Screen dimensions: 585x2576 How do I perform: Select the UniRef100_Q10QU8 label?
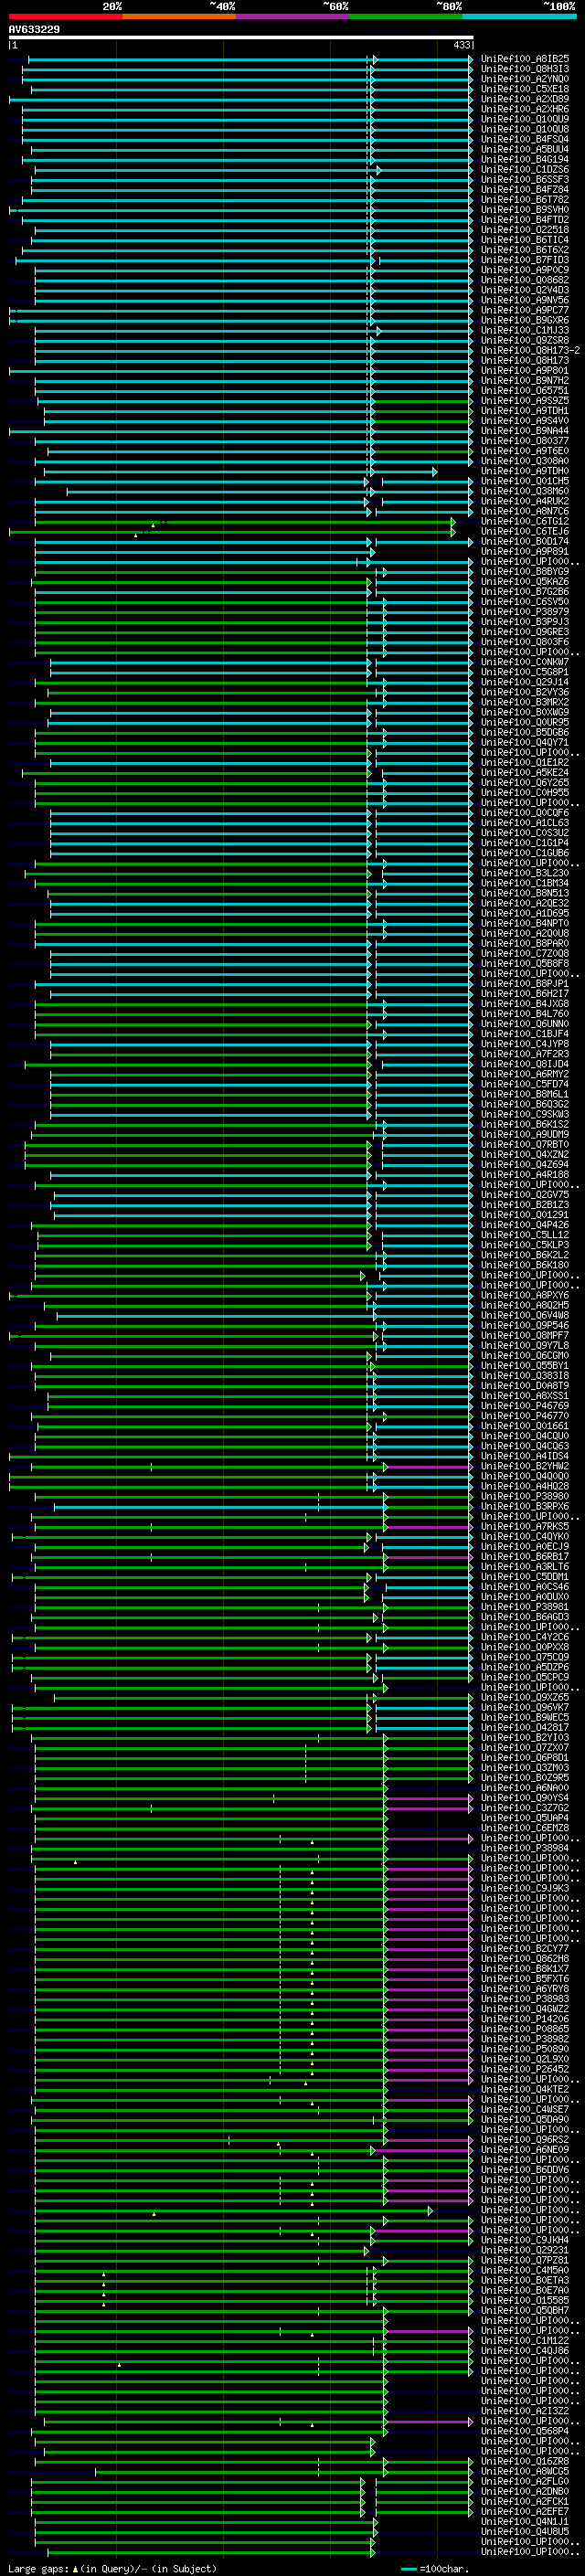pos(525,129)
